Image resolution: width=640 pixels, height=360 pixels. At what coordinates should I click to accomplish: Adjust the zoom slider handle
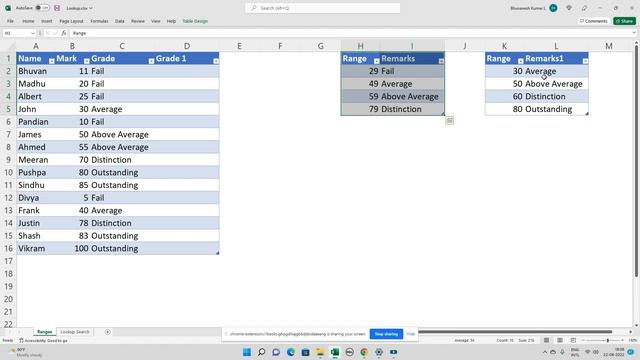(608, 340)
